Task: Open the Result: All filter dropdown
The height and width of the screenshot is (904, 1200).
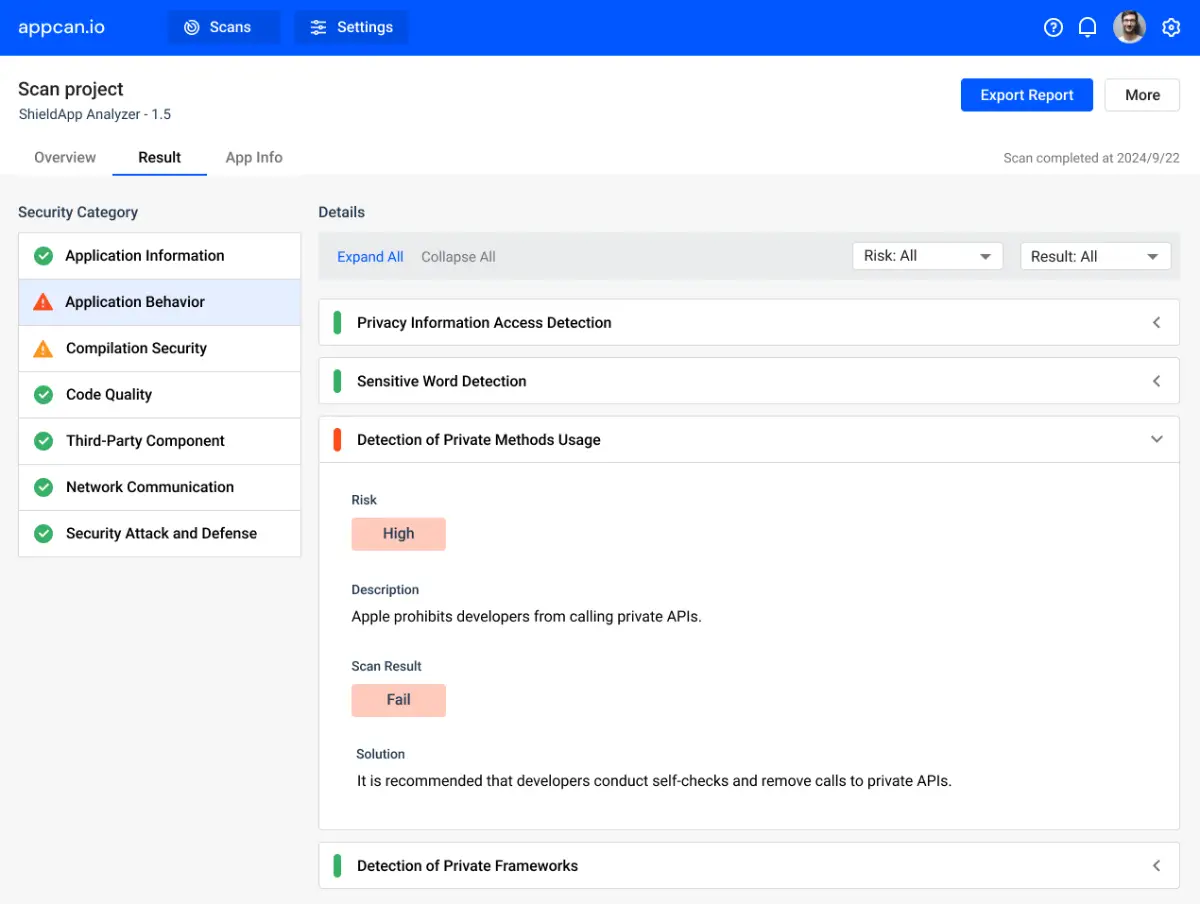Action: tap(1095, 257)
